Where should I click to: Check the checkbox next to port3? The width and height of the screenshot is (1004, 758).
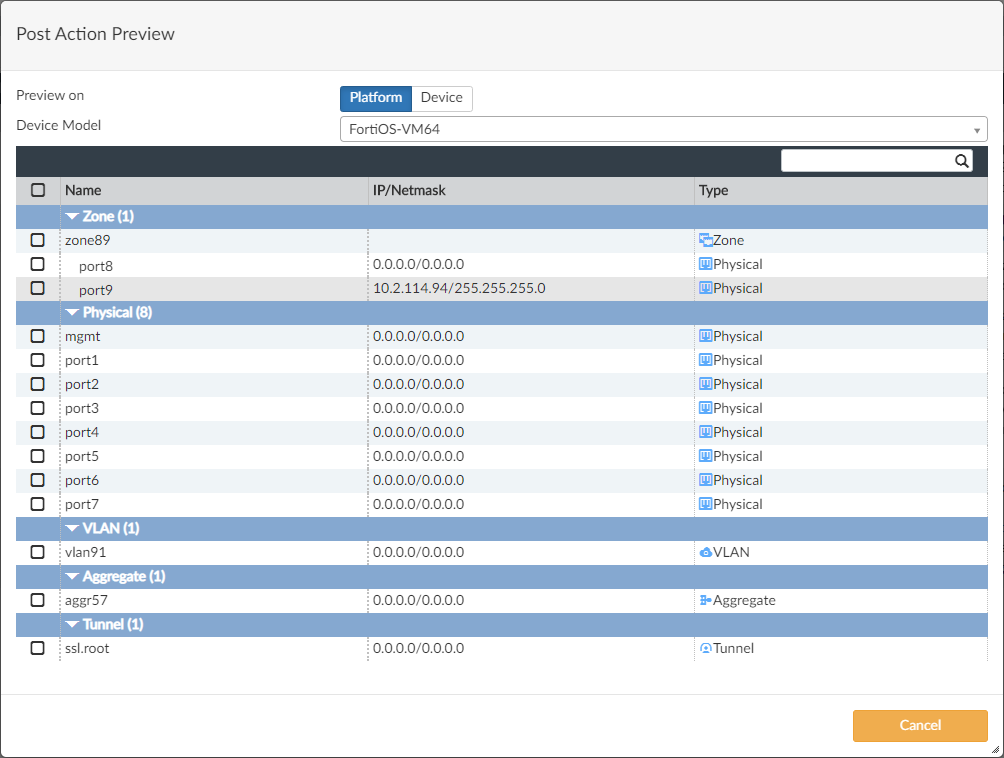click(37, 408)
